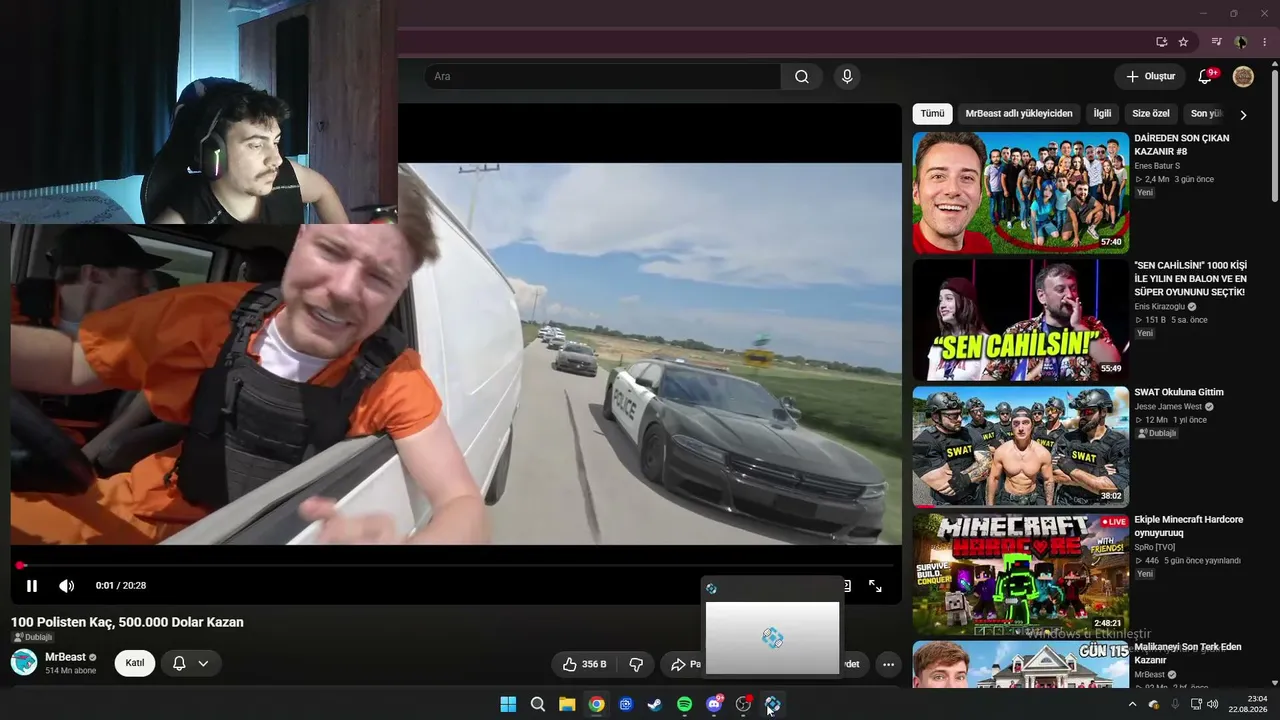Select the partially hidden 'Son yük' chip
This screenshot has height=720, width=1280.
1206,114
